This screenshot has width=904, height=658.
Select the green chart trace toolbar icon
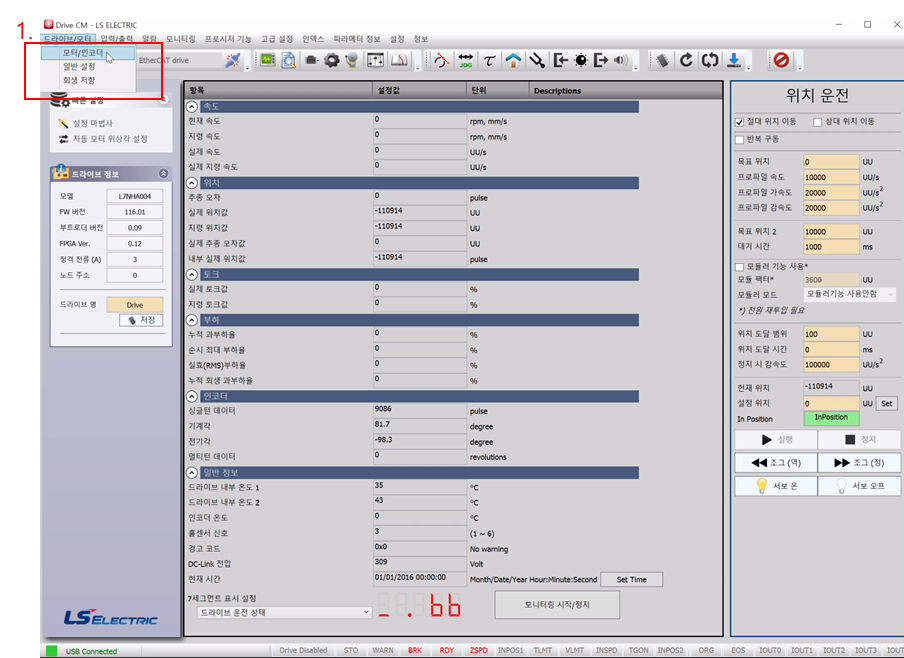coord(266,60)
